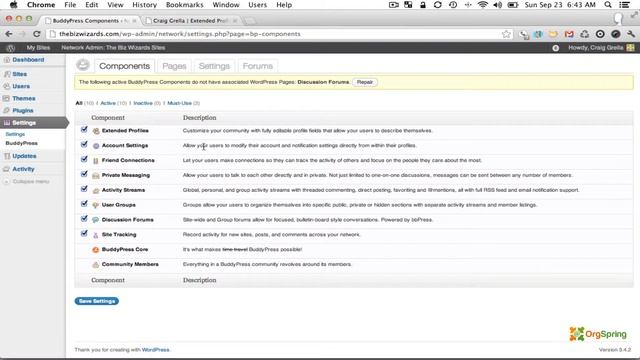Click the Activity Streams component icon
This screenshot has width=640, height=360.
[x=96, y=191]
